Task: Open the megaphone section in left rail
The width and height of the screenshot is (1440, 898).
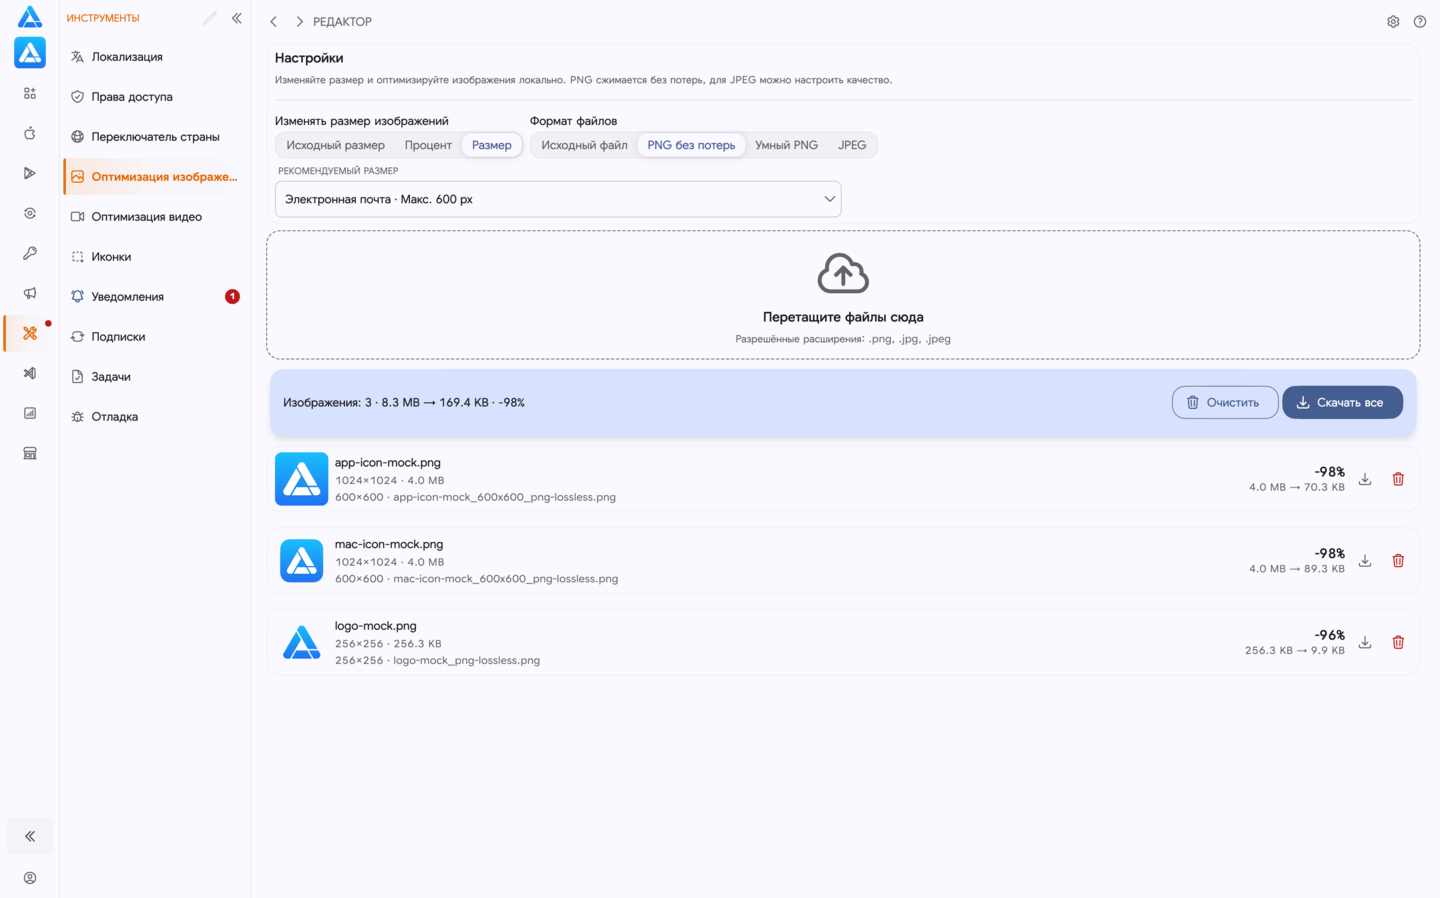Action: [30, 293]
